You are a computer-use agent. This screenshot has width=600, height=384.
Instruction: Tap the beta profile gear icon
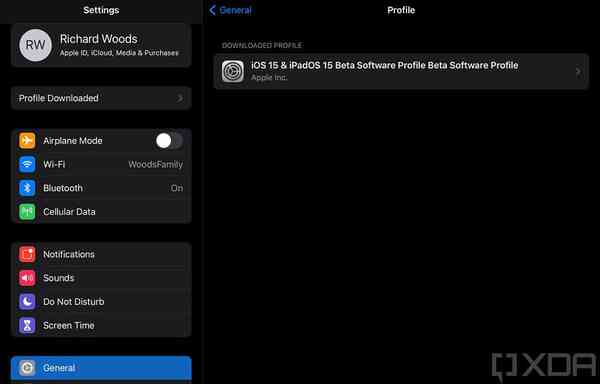tap(233, 72)
